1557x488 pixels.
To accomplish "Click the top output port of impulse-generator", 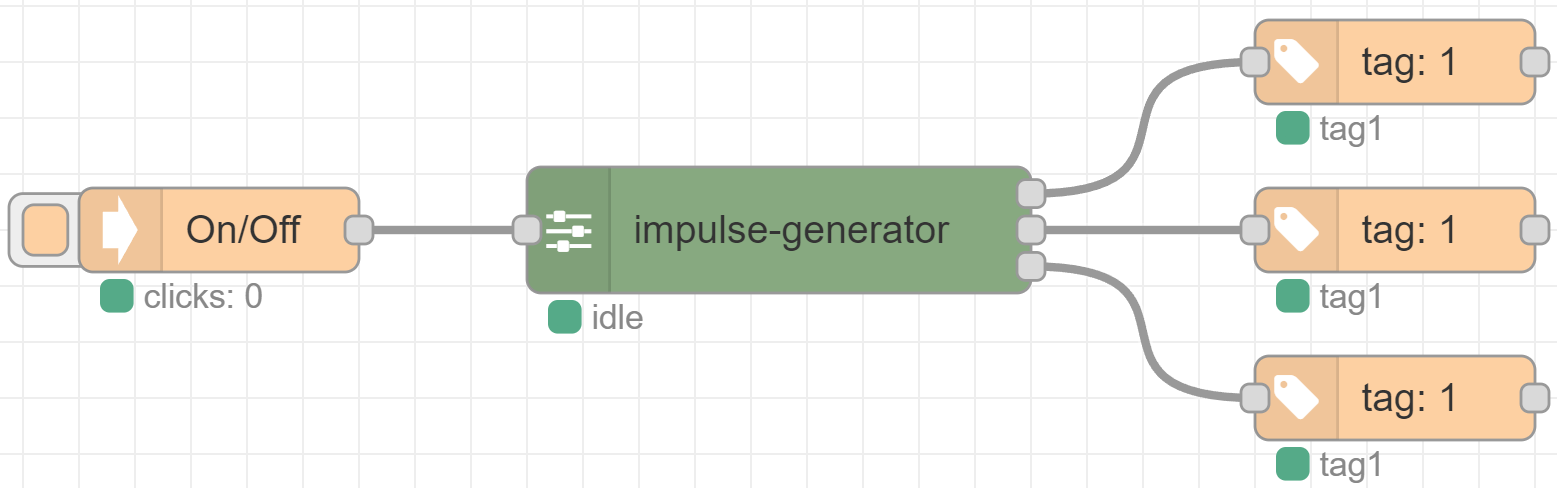I will coord(1031,193).
